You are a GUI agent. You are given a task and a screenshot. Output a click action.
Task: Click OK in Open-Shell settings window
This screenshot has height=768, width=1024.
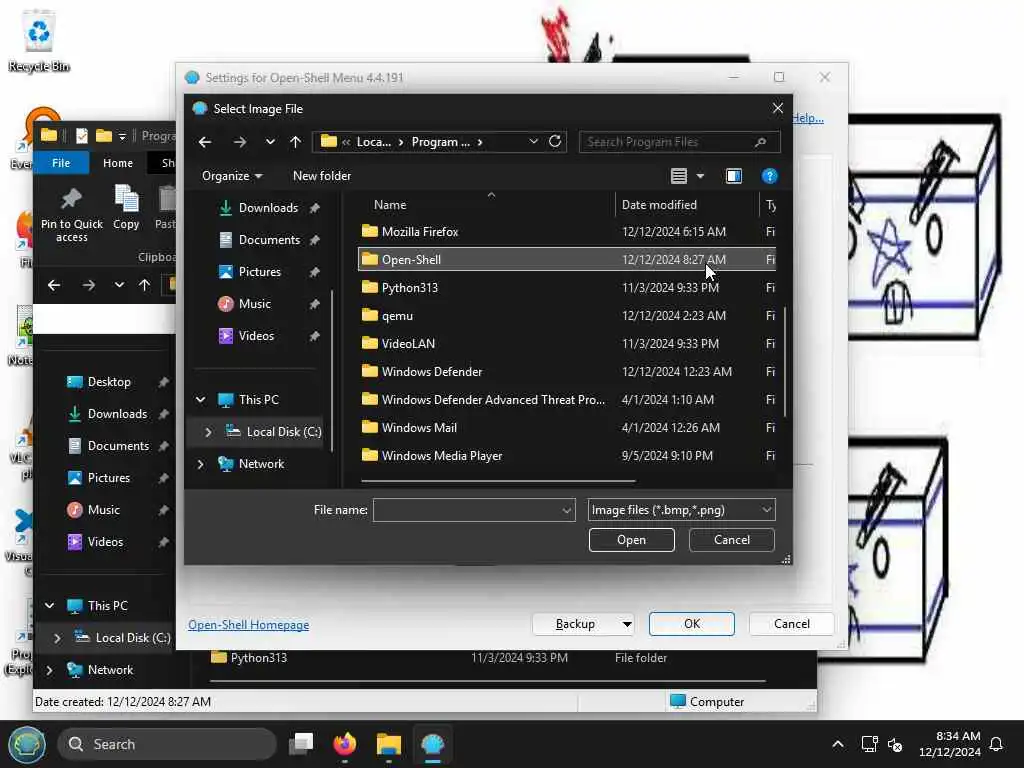point(692,624)
